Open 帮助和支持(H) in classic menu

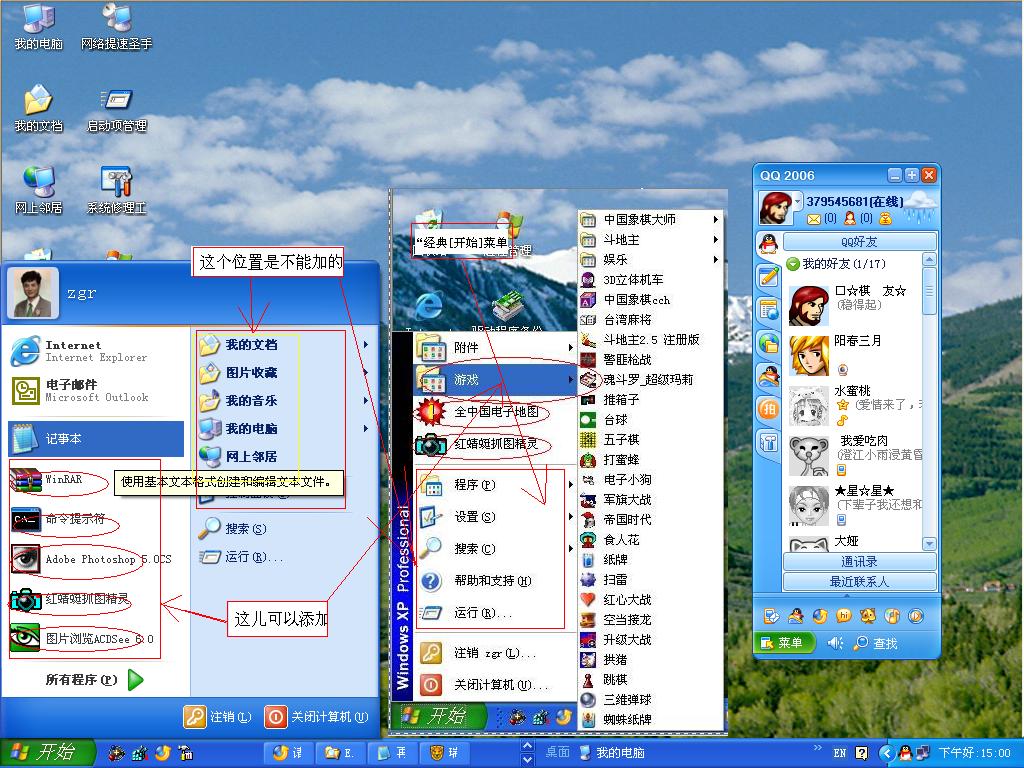tap(495, 581)
